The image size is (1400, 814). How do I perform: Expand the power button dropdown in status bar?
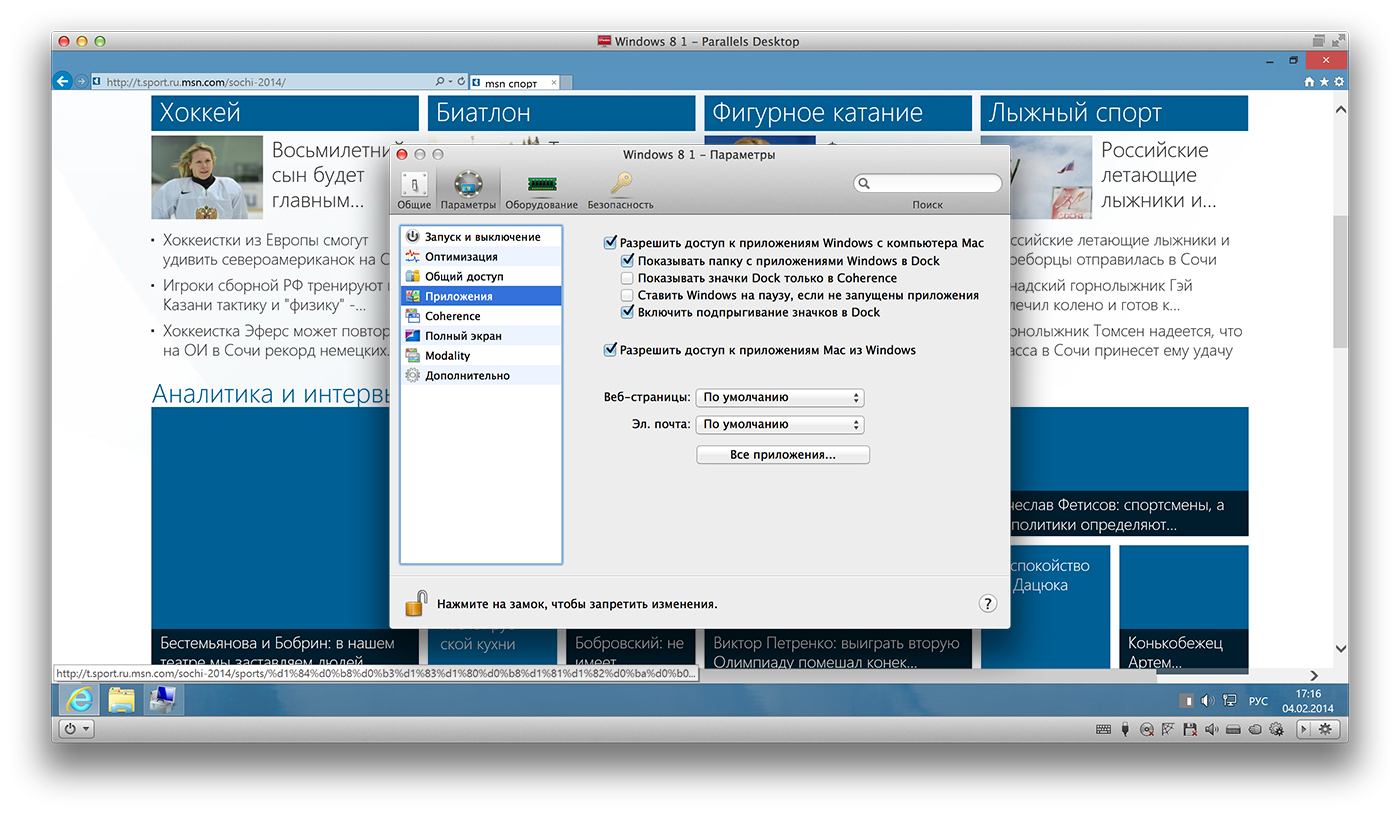[x=77, y=729]
